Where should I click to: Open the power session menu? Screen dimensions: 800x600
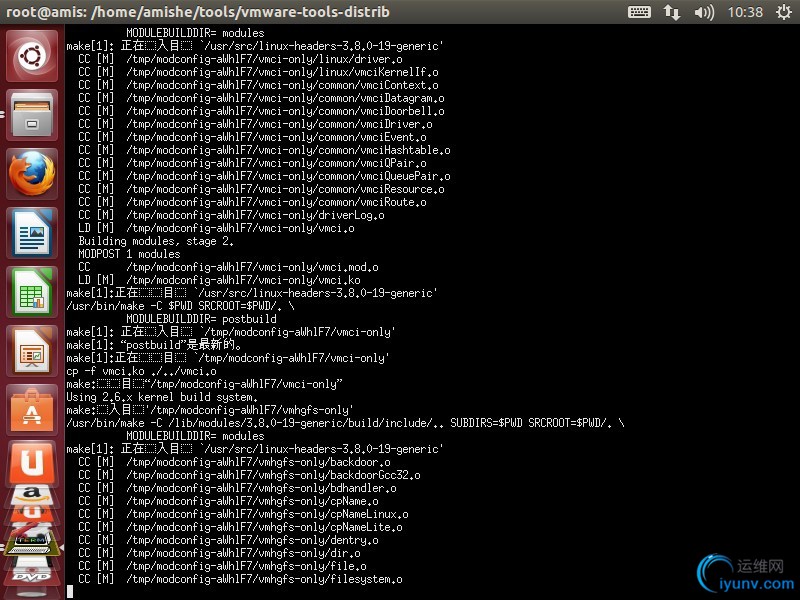(784, 12)
